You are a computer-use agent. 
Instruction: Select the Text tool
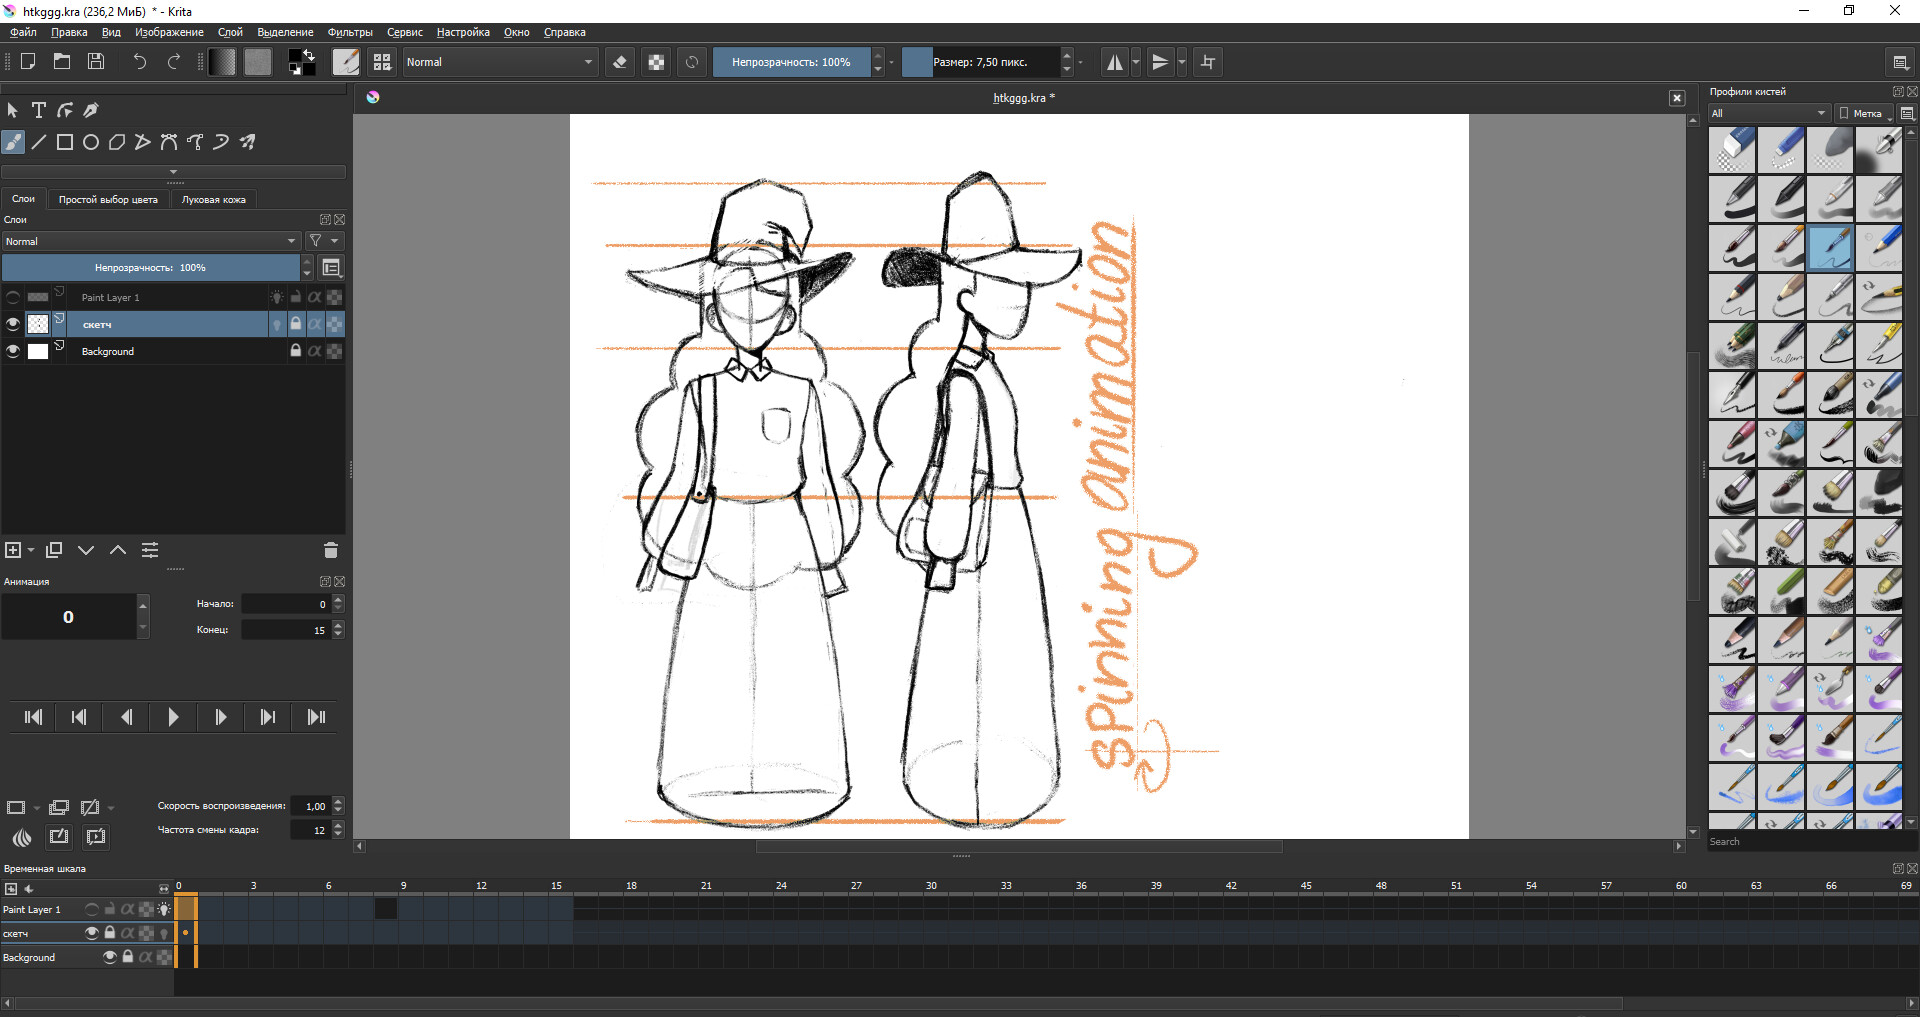click(39, 110)
